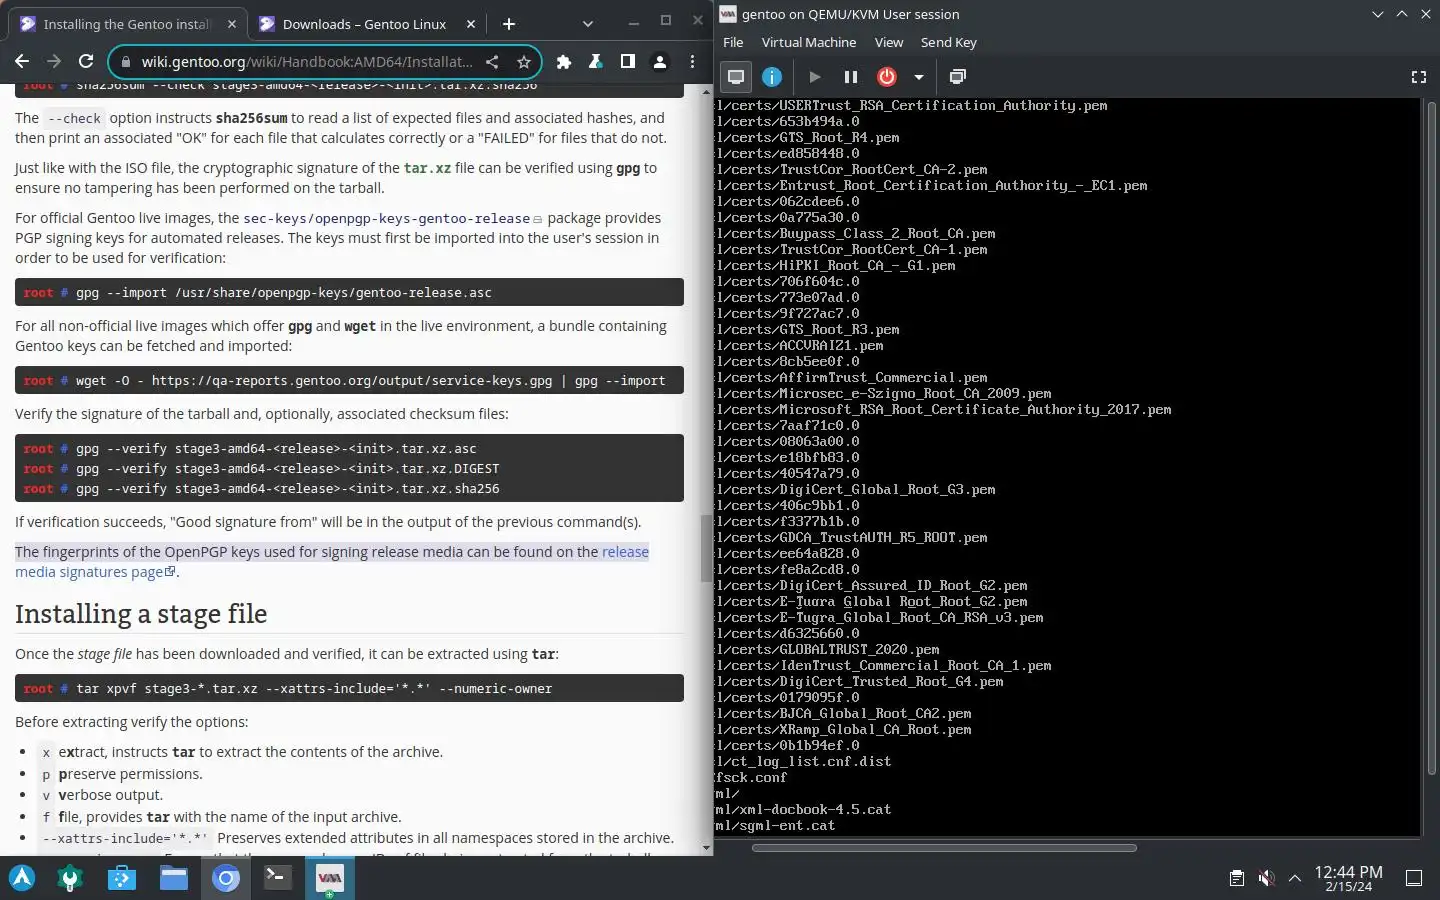This screenshot has height=900, width=1440.
Task: Open the VM snapshots manager icon
Action: click(957, 77)
